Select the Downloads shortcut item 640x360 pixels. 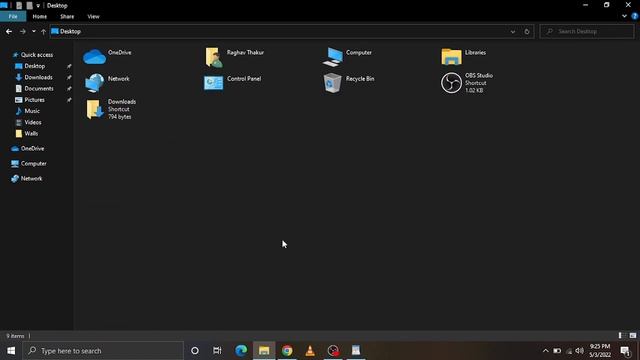pyautogui.click(x=94, y=109)
